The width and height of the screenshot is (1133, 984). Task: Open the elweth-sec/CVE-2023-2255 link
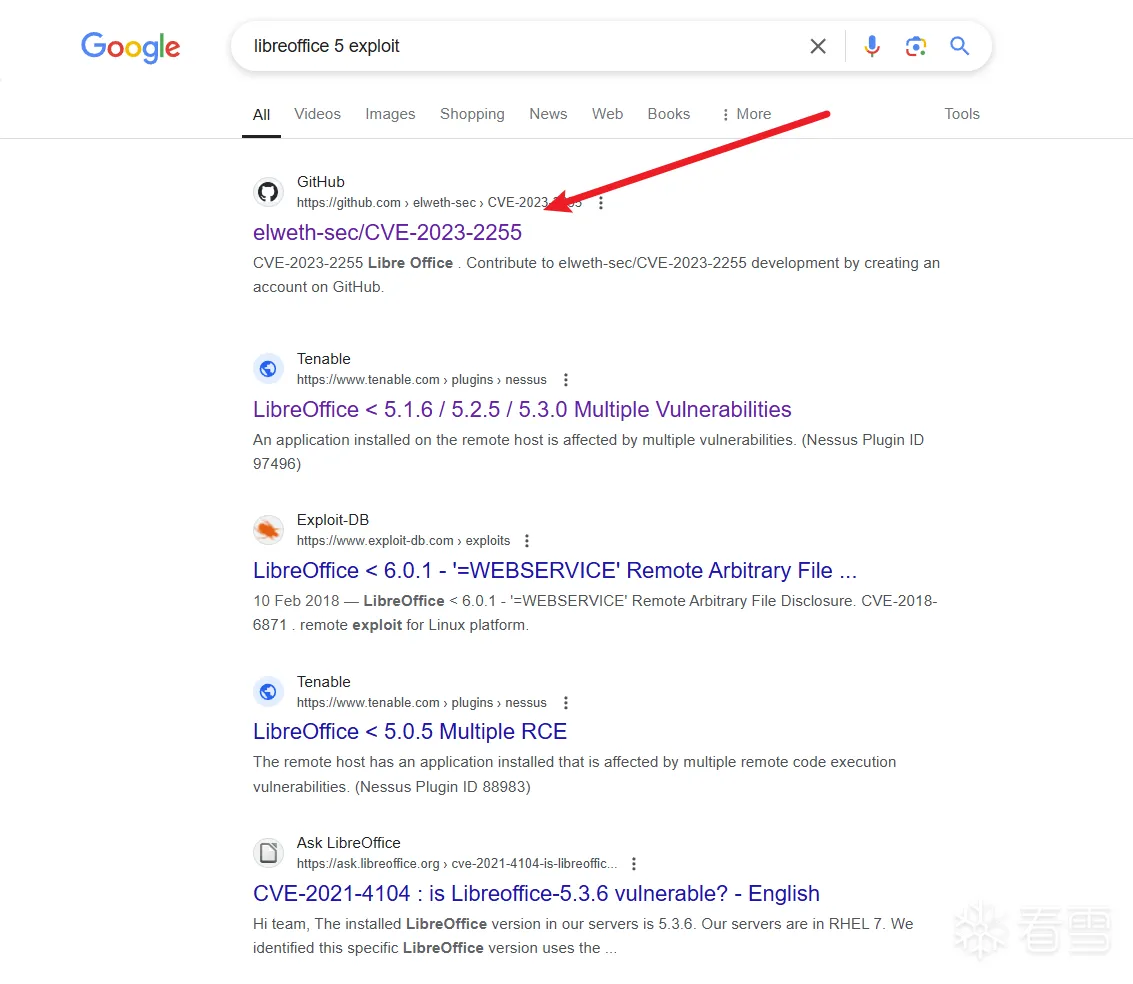(387, 232)
